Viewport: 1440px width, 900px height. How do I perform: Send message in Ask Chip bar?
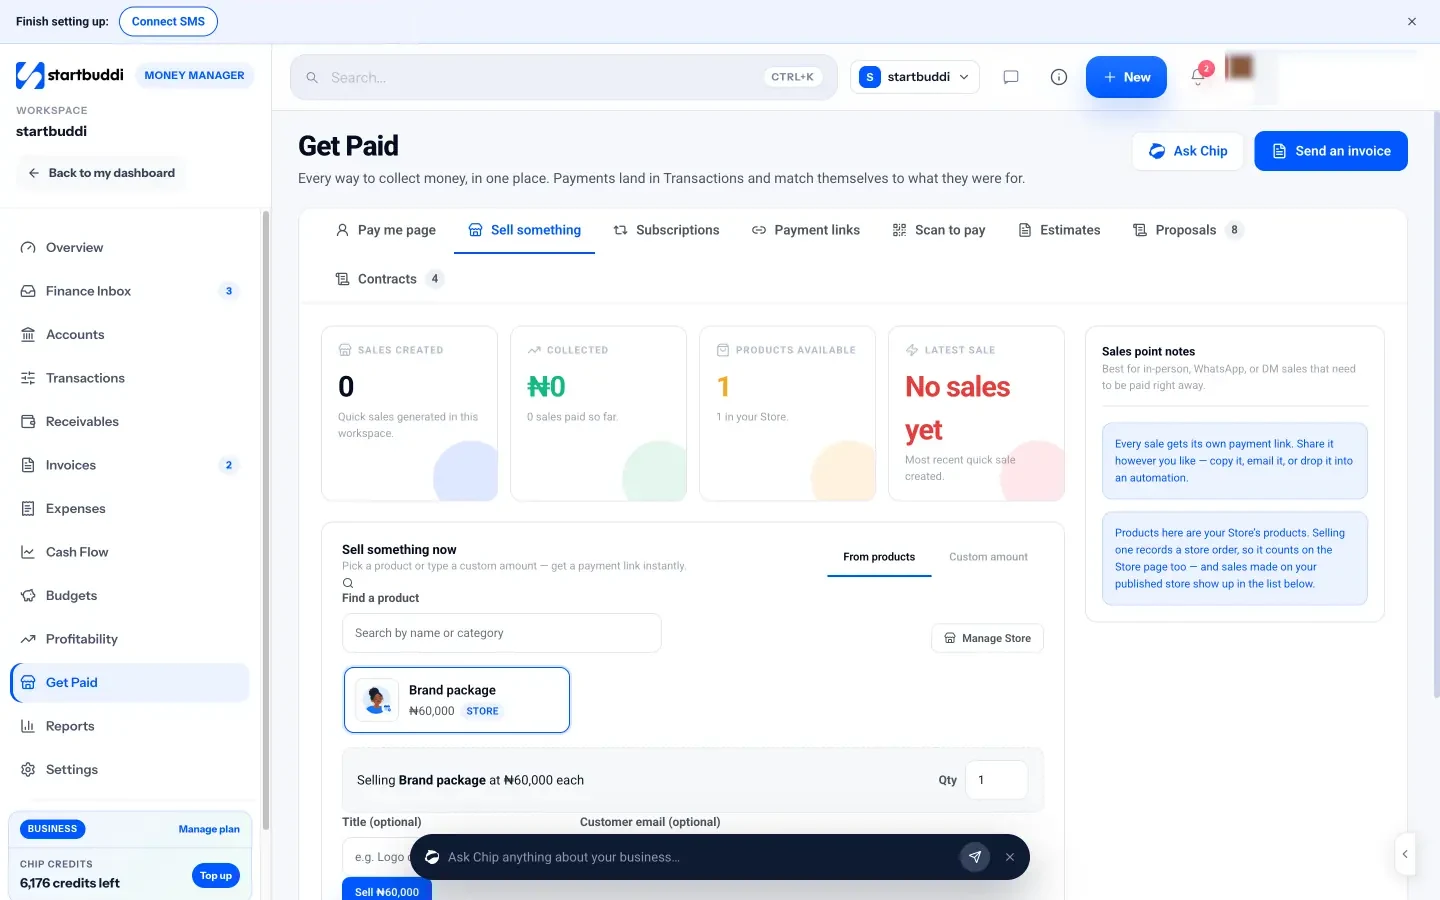pyautogui.click(x=975, y=857)
